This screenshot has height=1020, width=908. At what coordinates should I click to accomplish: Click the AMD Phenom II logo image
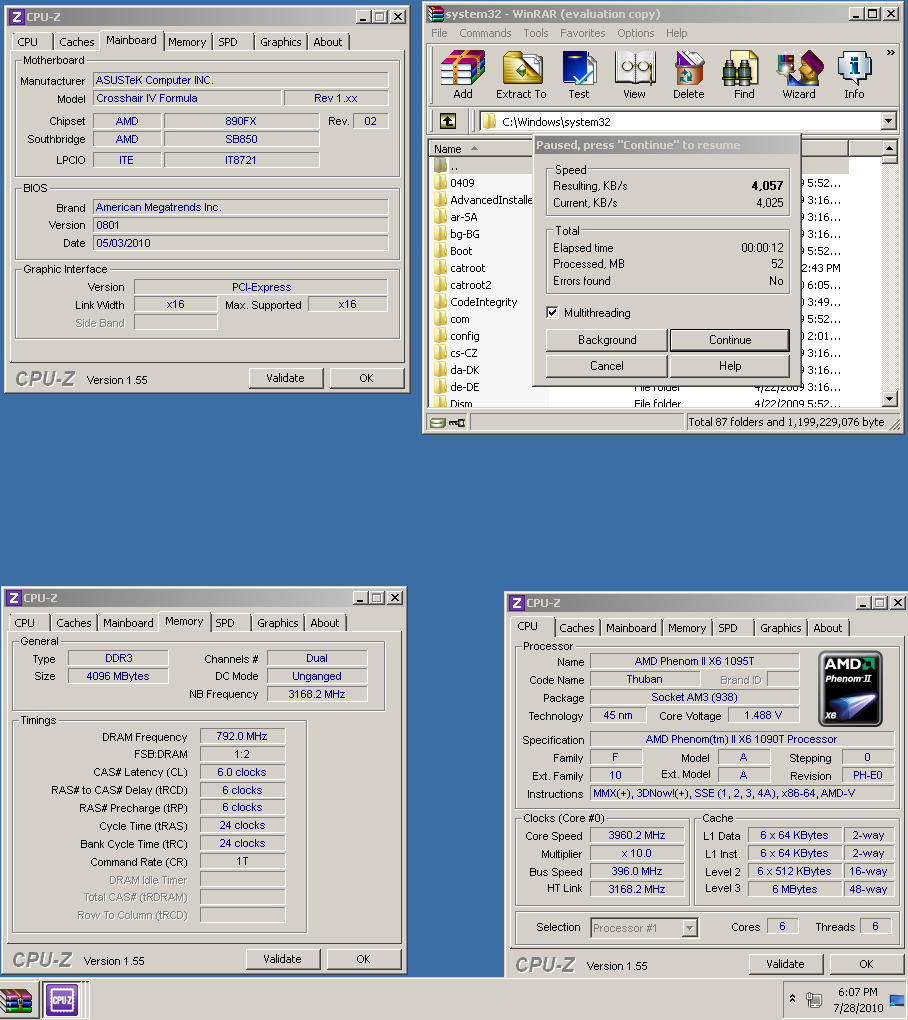pos(850,688)
